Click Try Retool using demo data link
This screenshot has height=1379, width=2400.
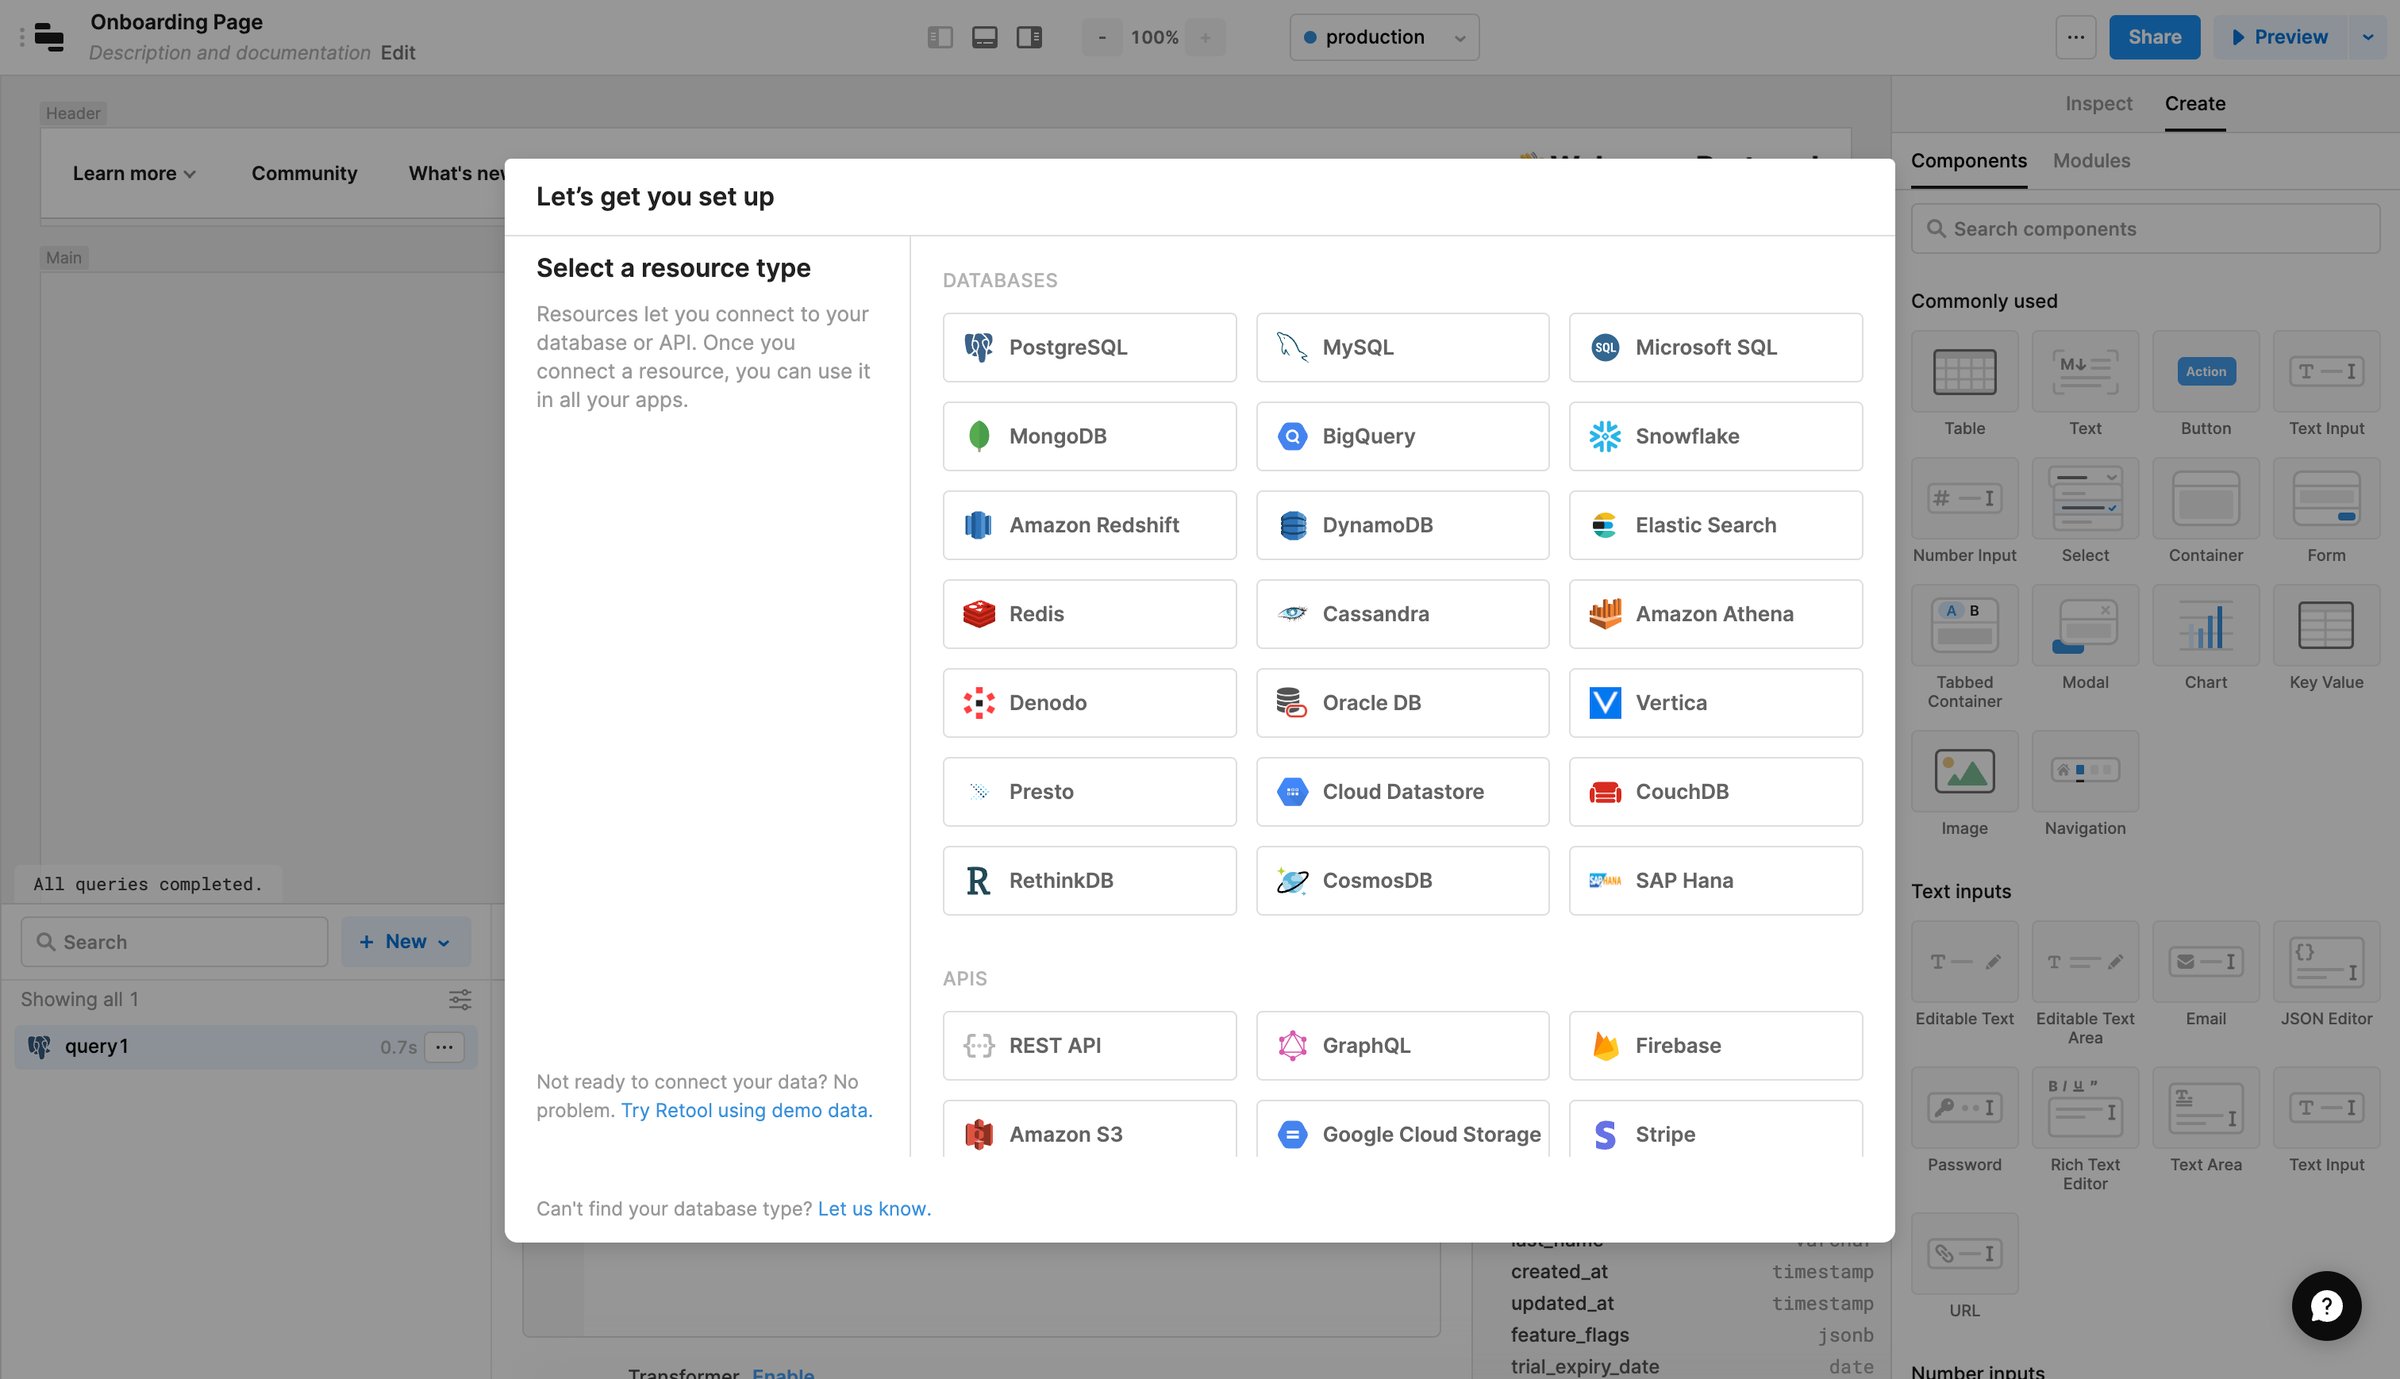[x=746, y=1110]
